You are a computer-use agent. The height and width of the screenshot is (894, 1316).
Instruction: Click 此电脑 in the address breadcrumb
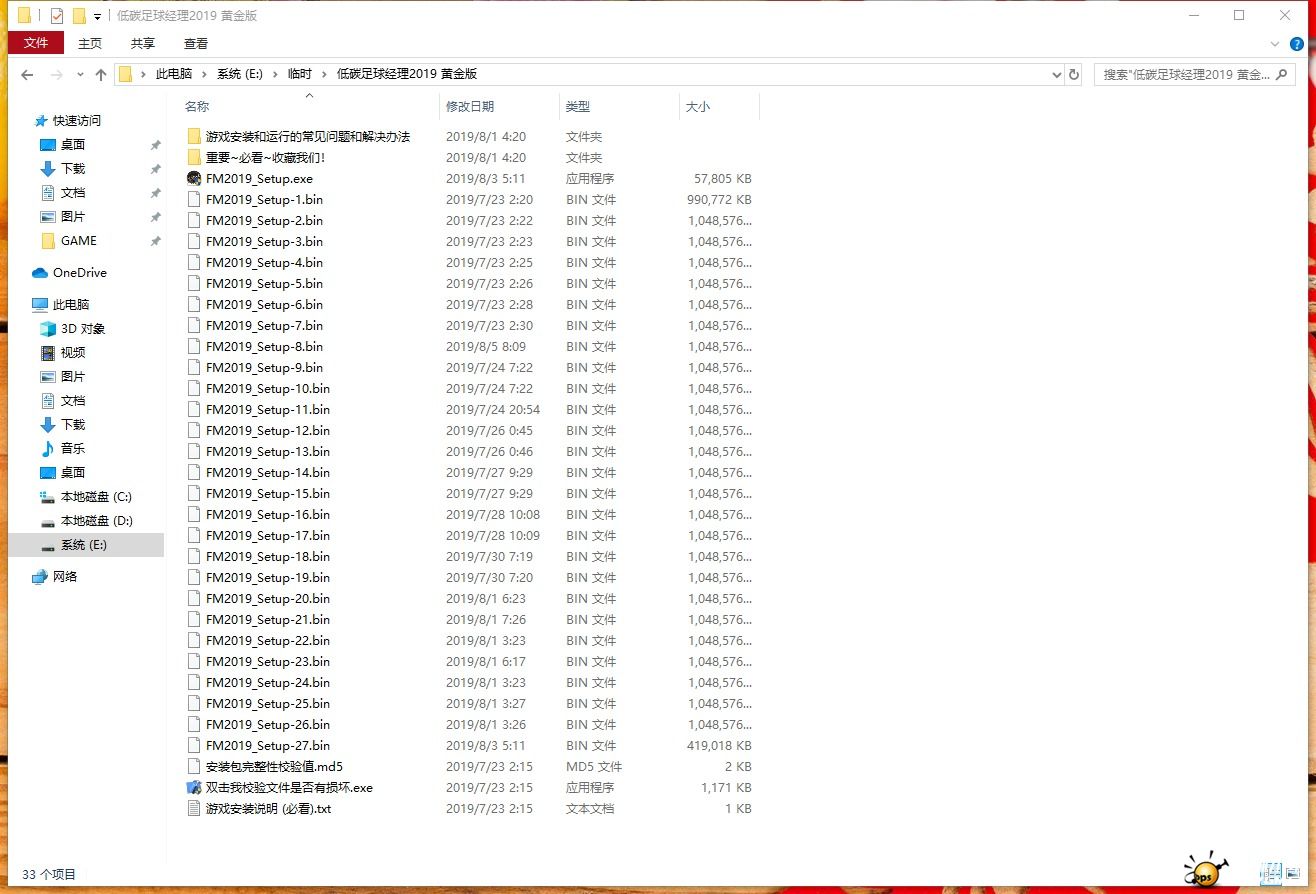(x=174, y=74)
